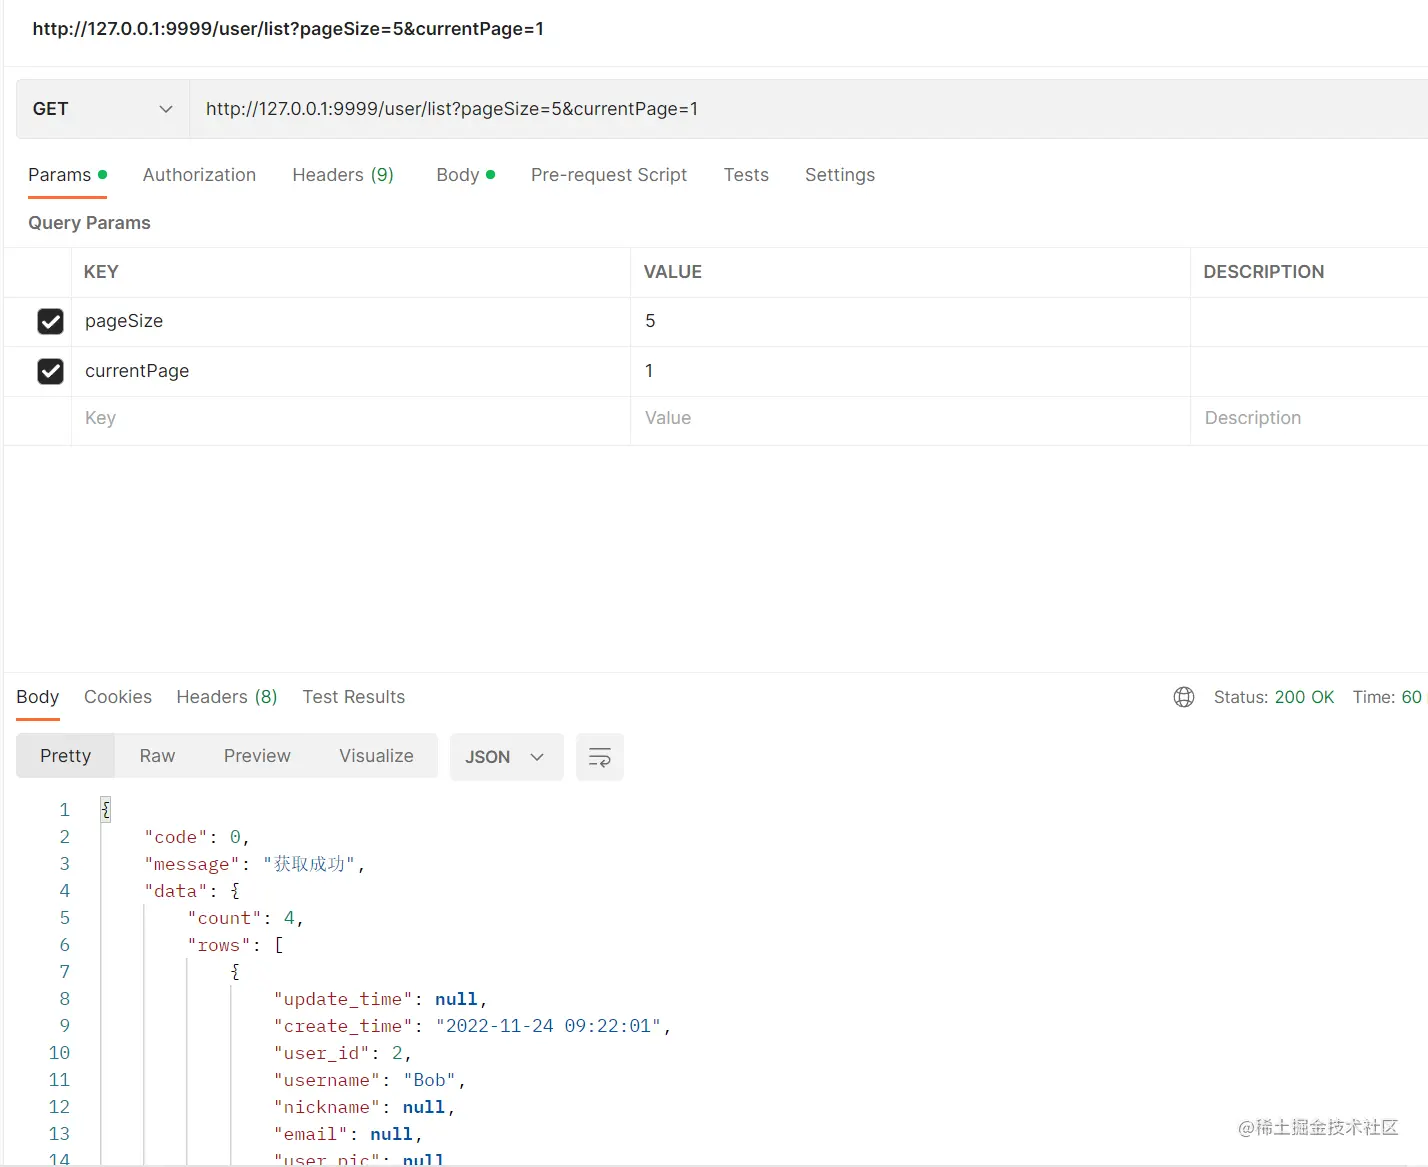Click the request URL input field
Screen dimensions: 1428x1167
point(808,109)
